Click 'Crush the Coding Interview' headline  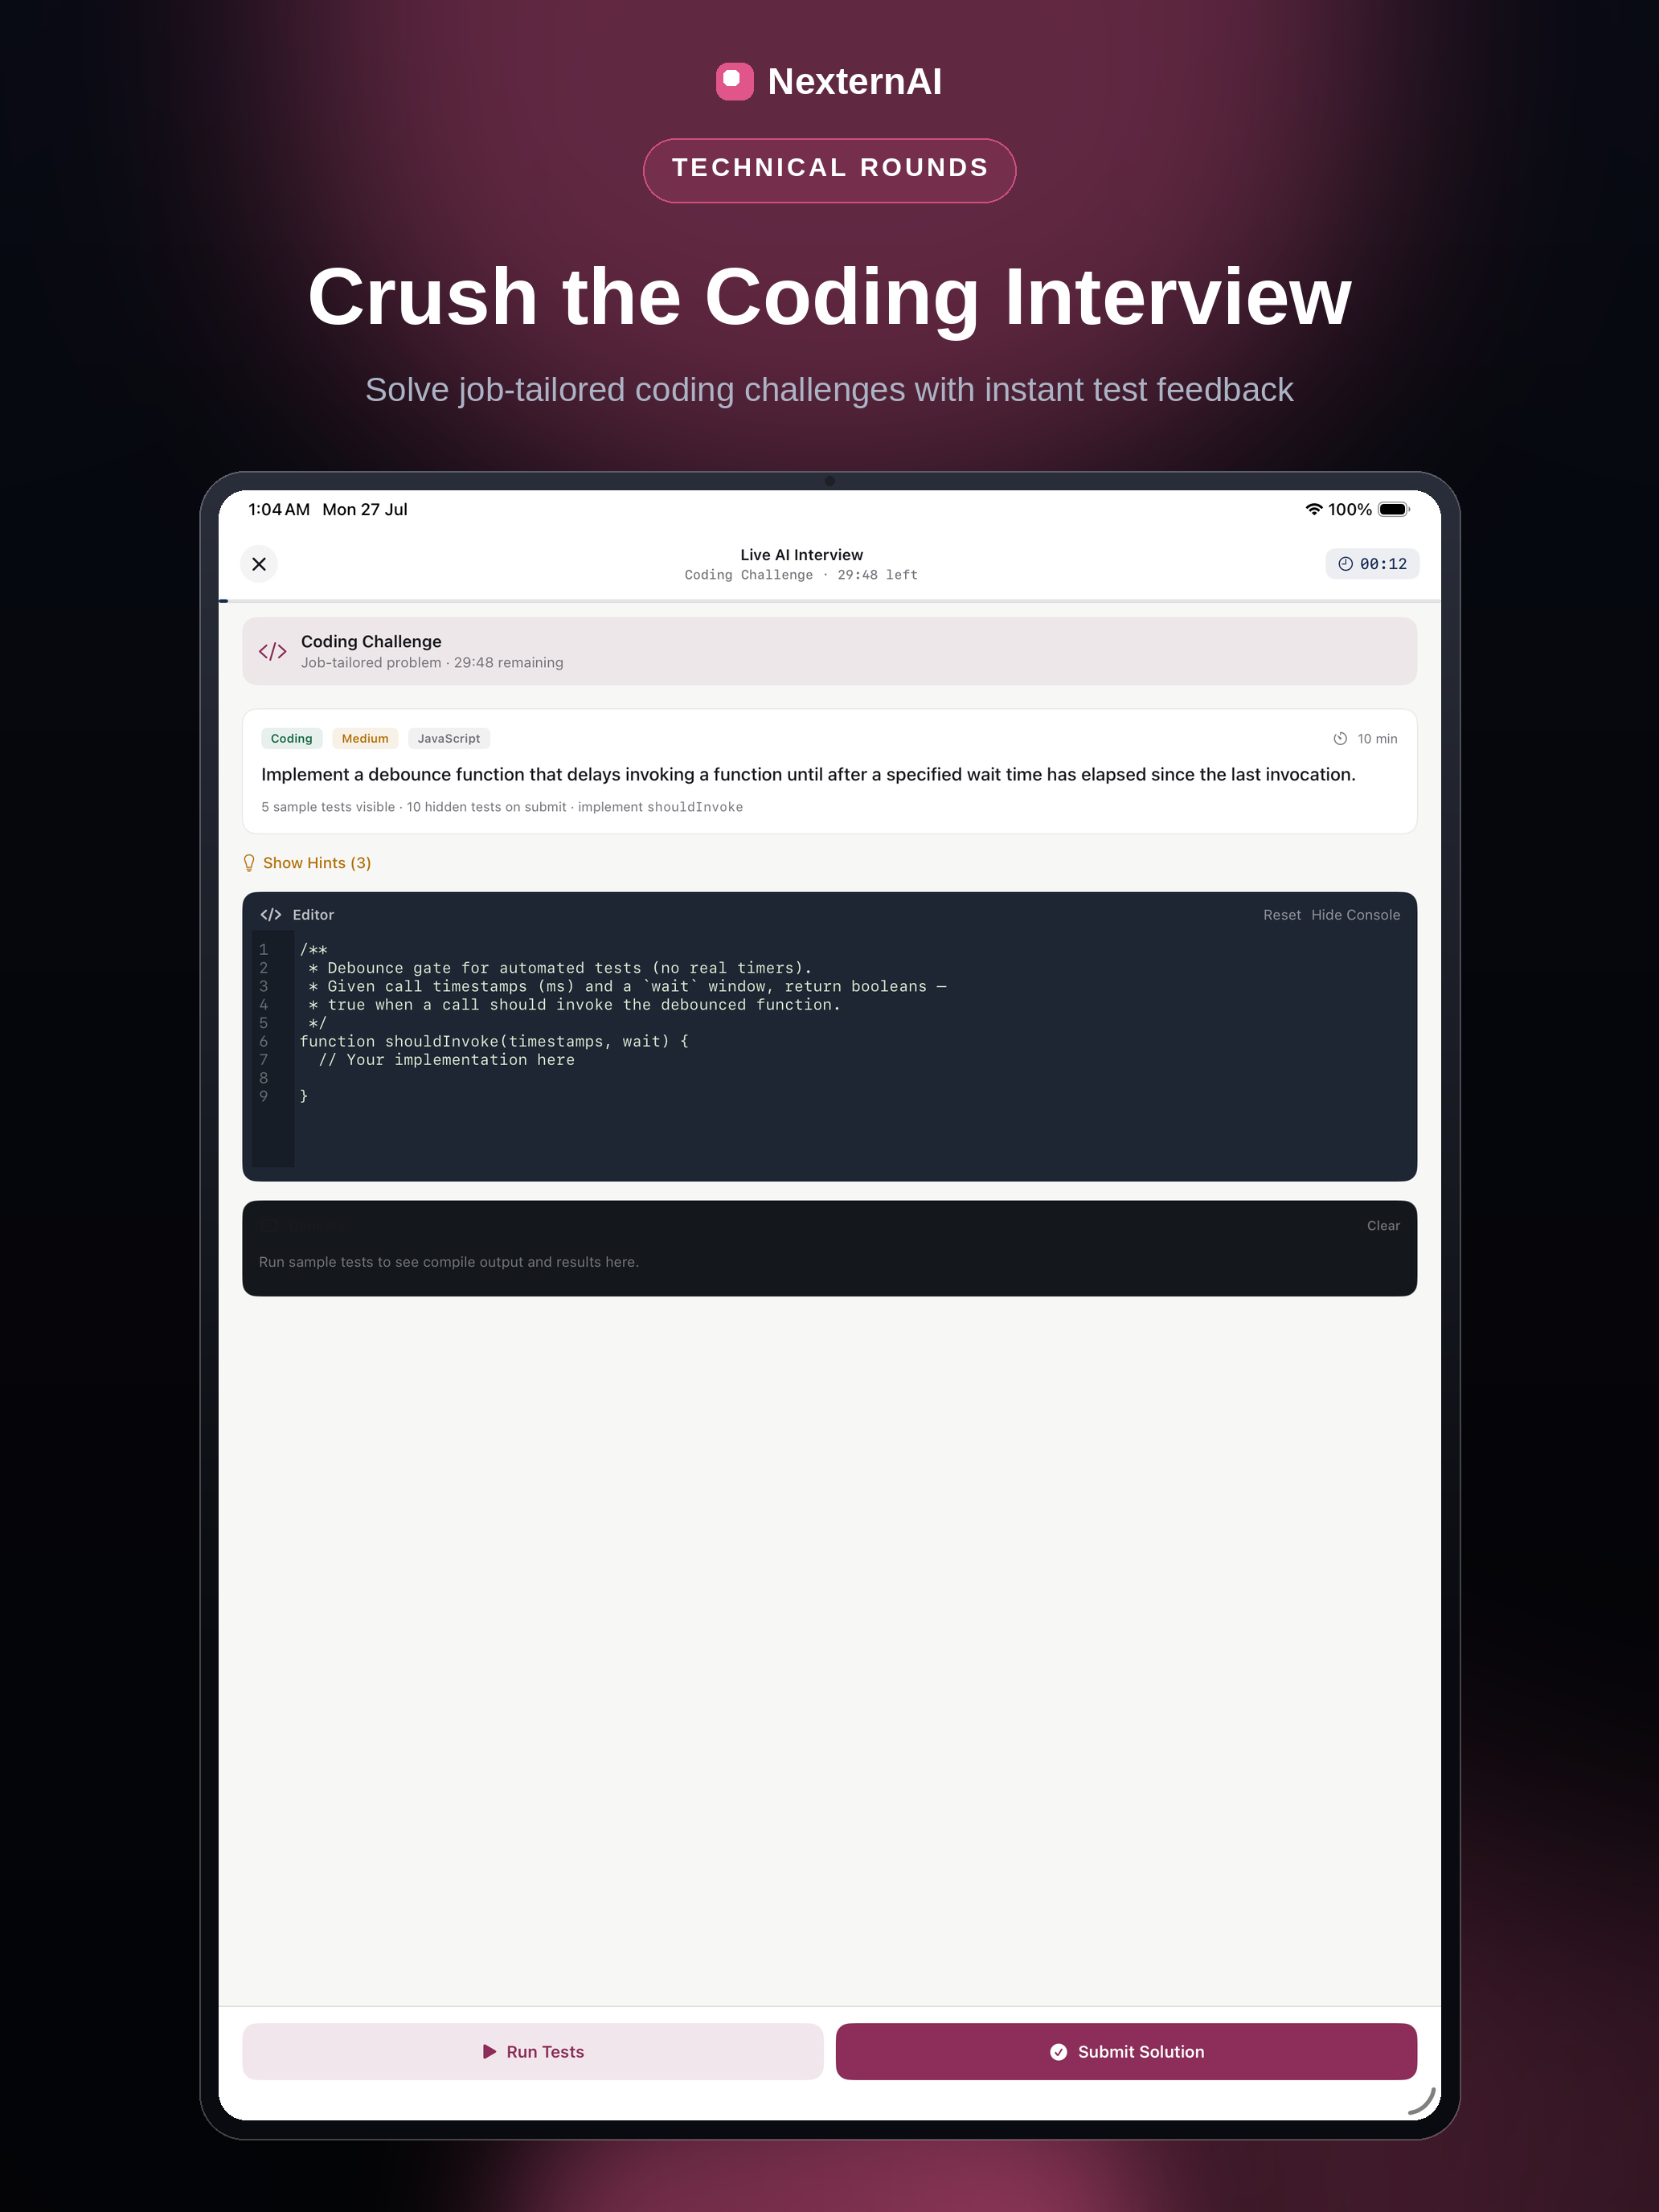(829, 297)
